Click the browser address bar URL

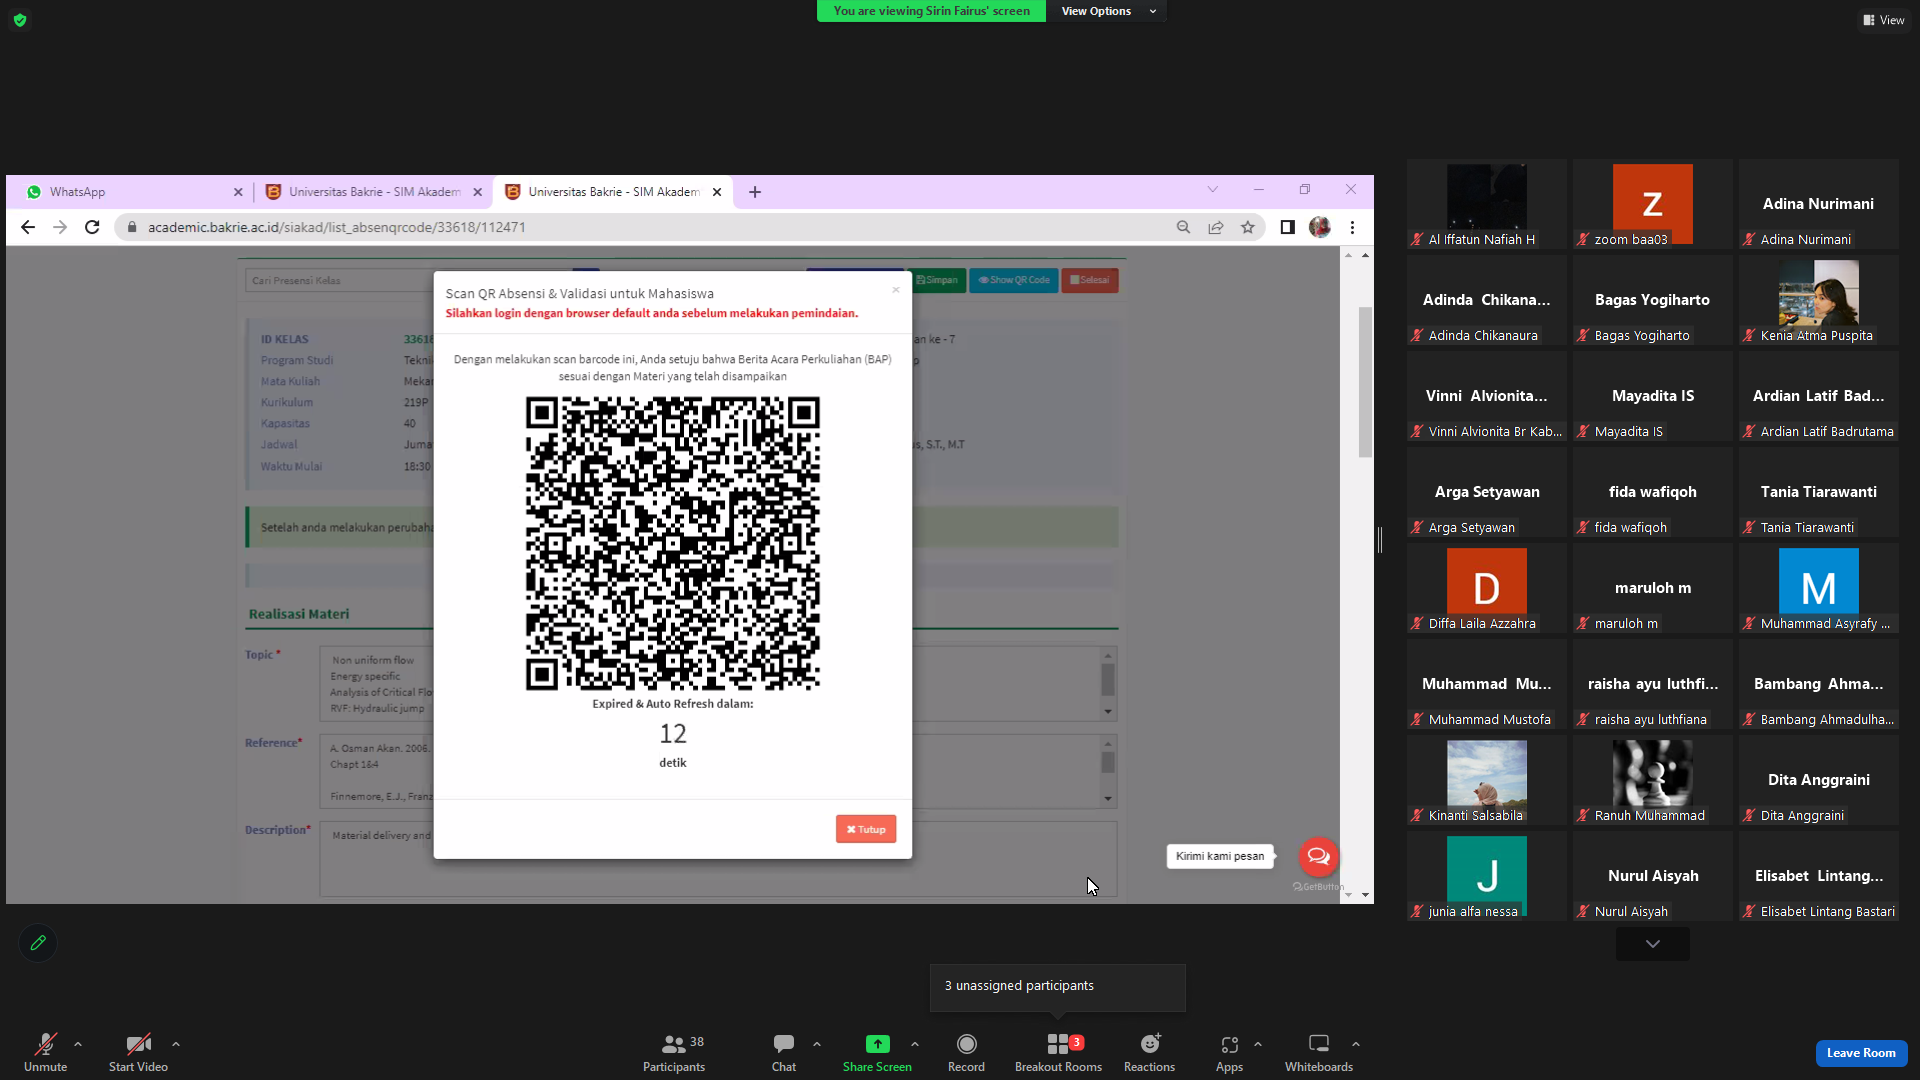[x=337, y=227]
